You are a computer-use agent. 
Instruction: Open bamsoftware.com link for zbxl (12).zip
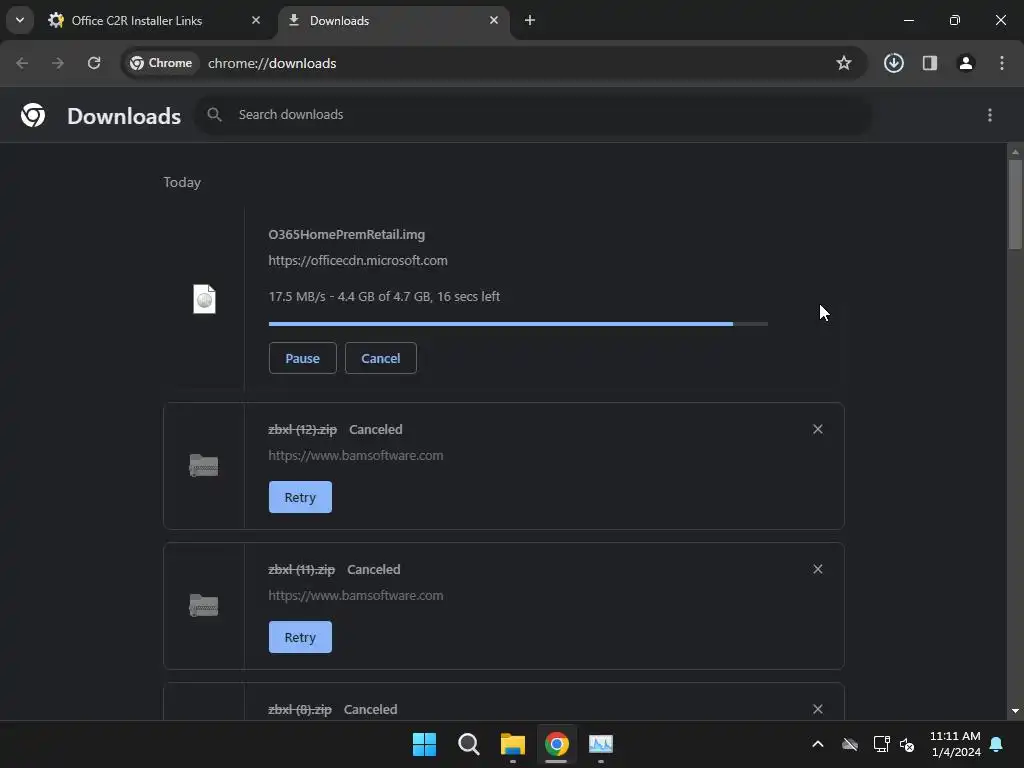pos(356,456)
